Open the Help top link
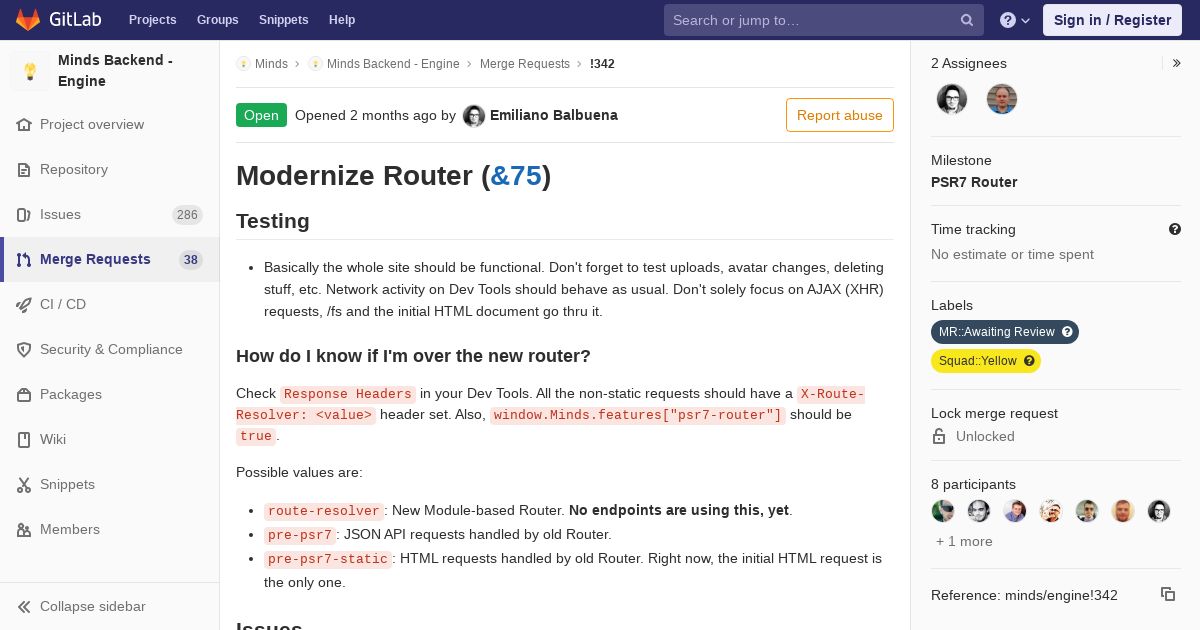 (342, 20)
